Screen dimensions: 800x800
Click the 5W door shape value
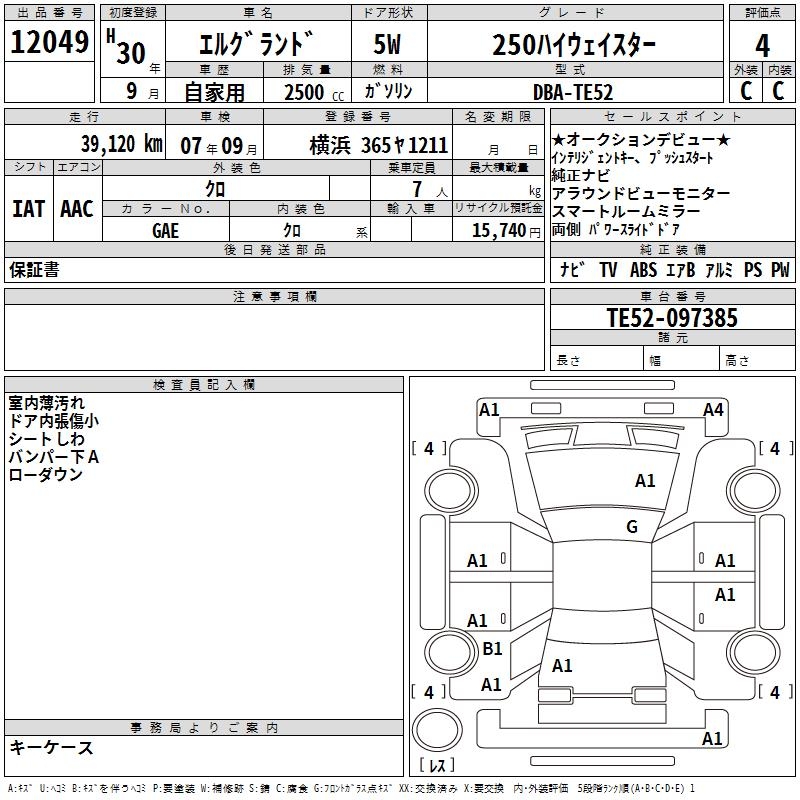coord(388,44)
